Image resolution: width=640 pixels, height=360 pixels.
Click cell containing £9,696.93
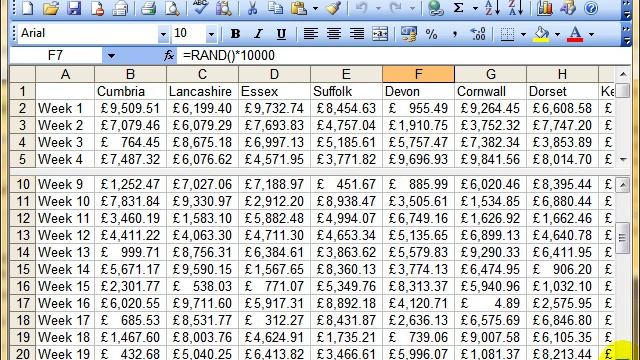418,159
